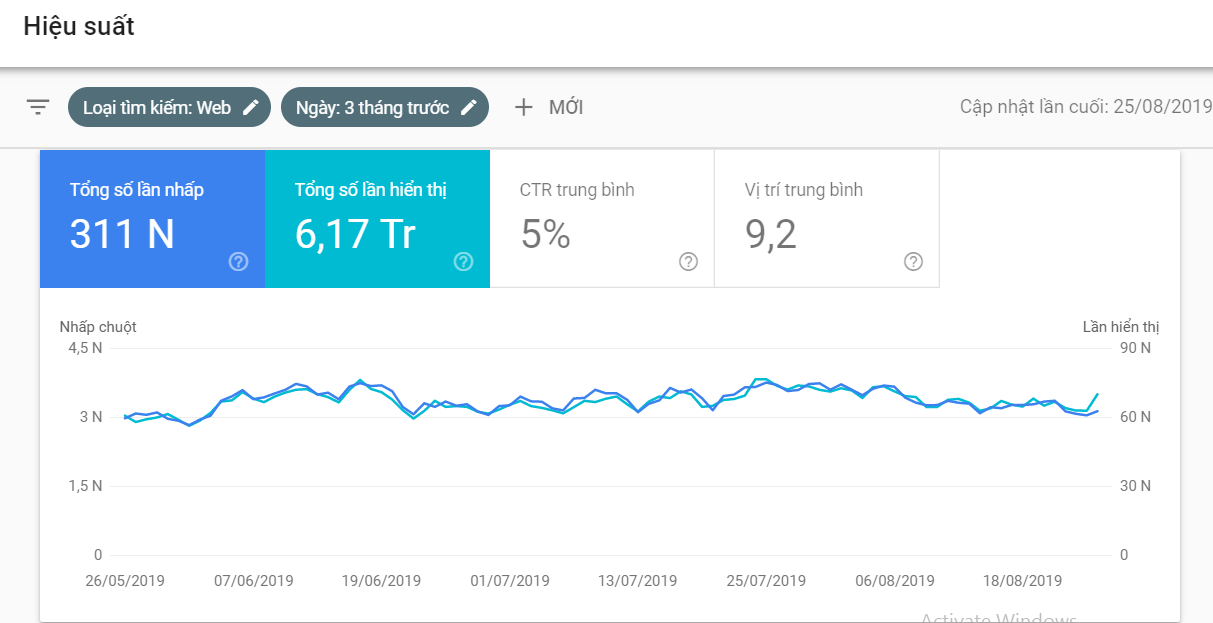Click the 18/08/2019 date on chart axis

click(x=1022, y=581)
